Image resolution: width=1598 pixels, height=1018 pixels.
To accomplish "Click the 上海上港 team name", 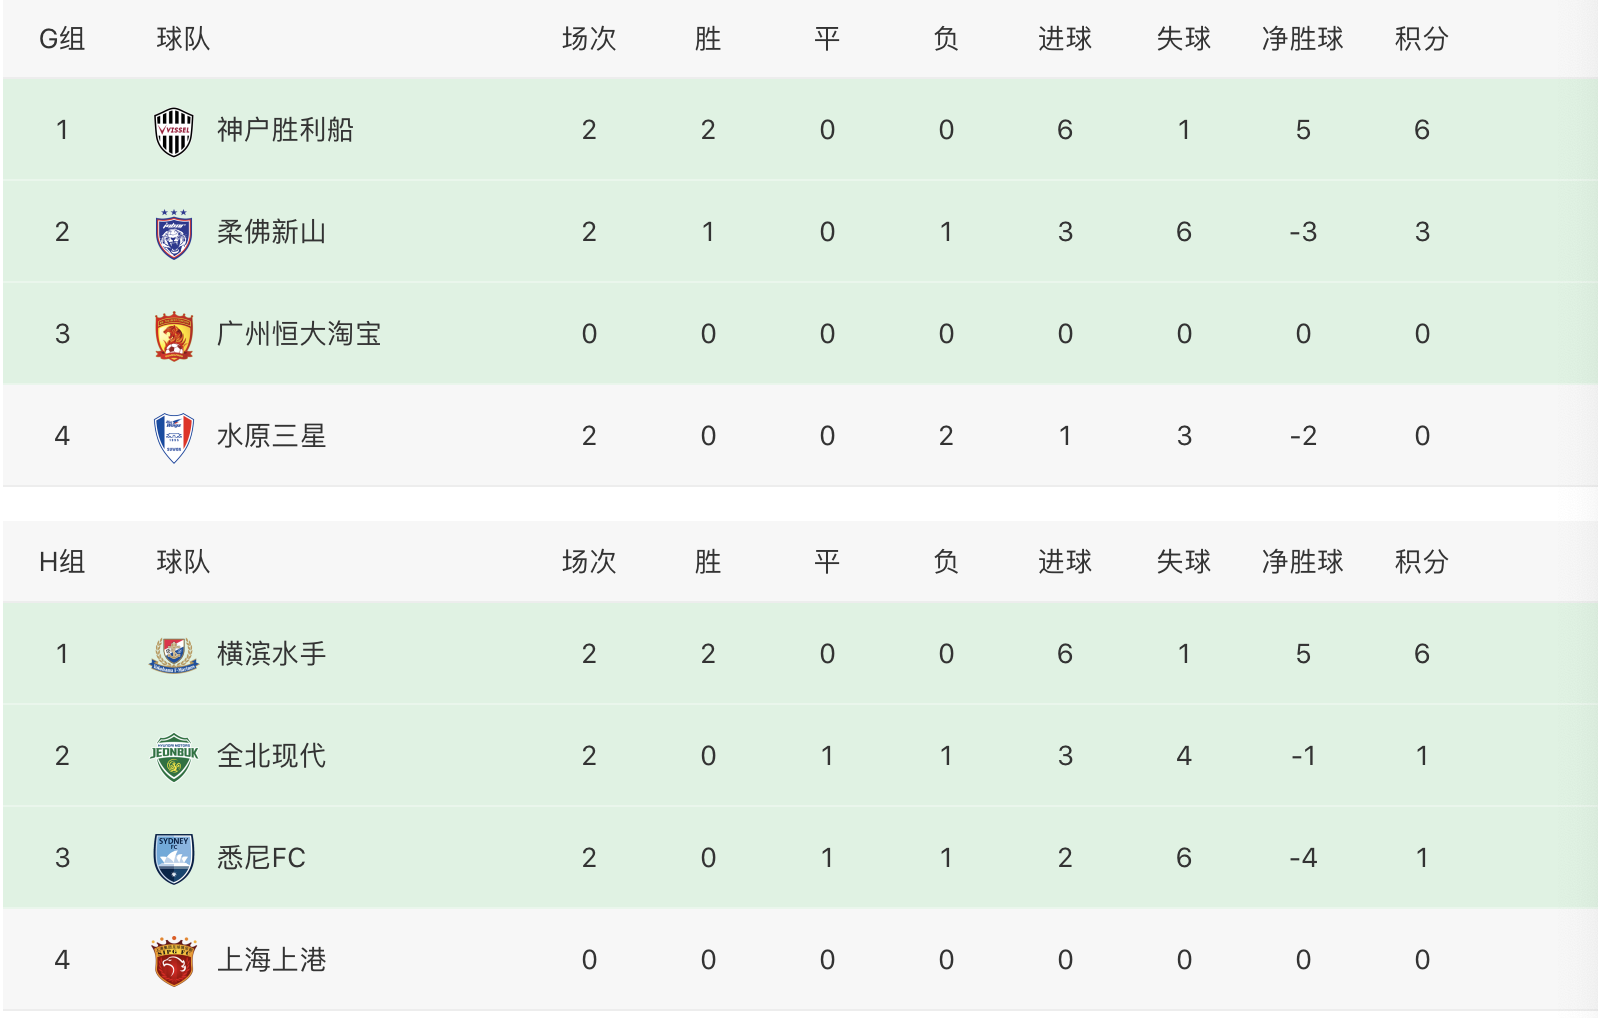I will click(x=271, y=960).
